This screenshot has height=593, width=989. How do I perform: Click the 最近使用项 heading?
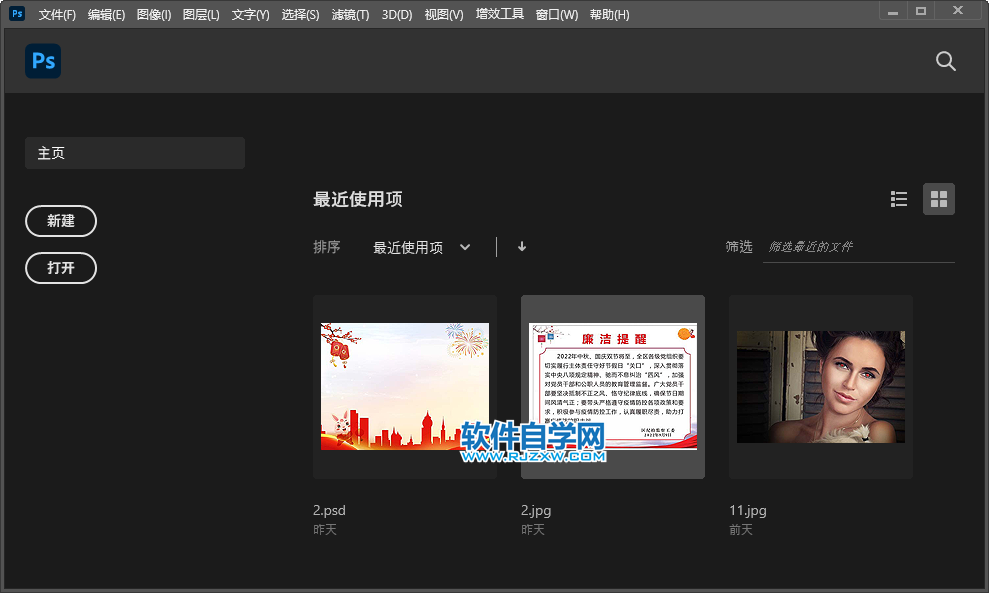coord(358,199)
